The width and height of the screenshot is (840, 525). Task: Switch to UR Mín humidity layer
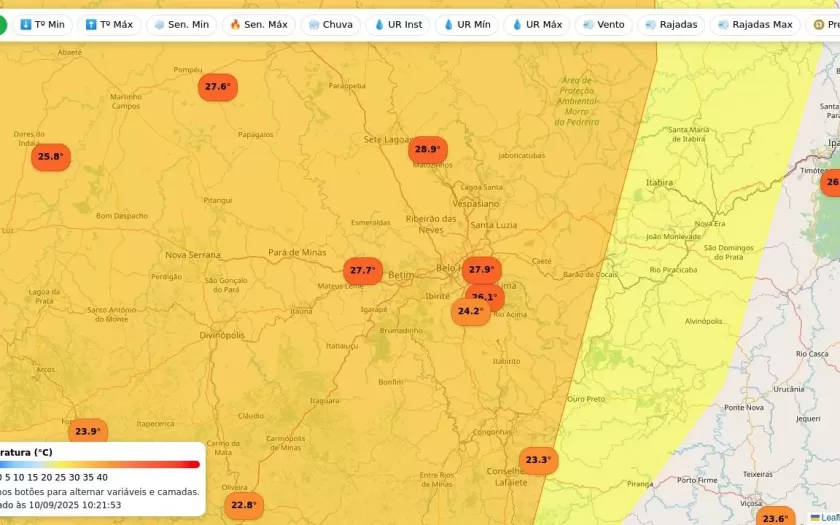[467, 24]
